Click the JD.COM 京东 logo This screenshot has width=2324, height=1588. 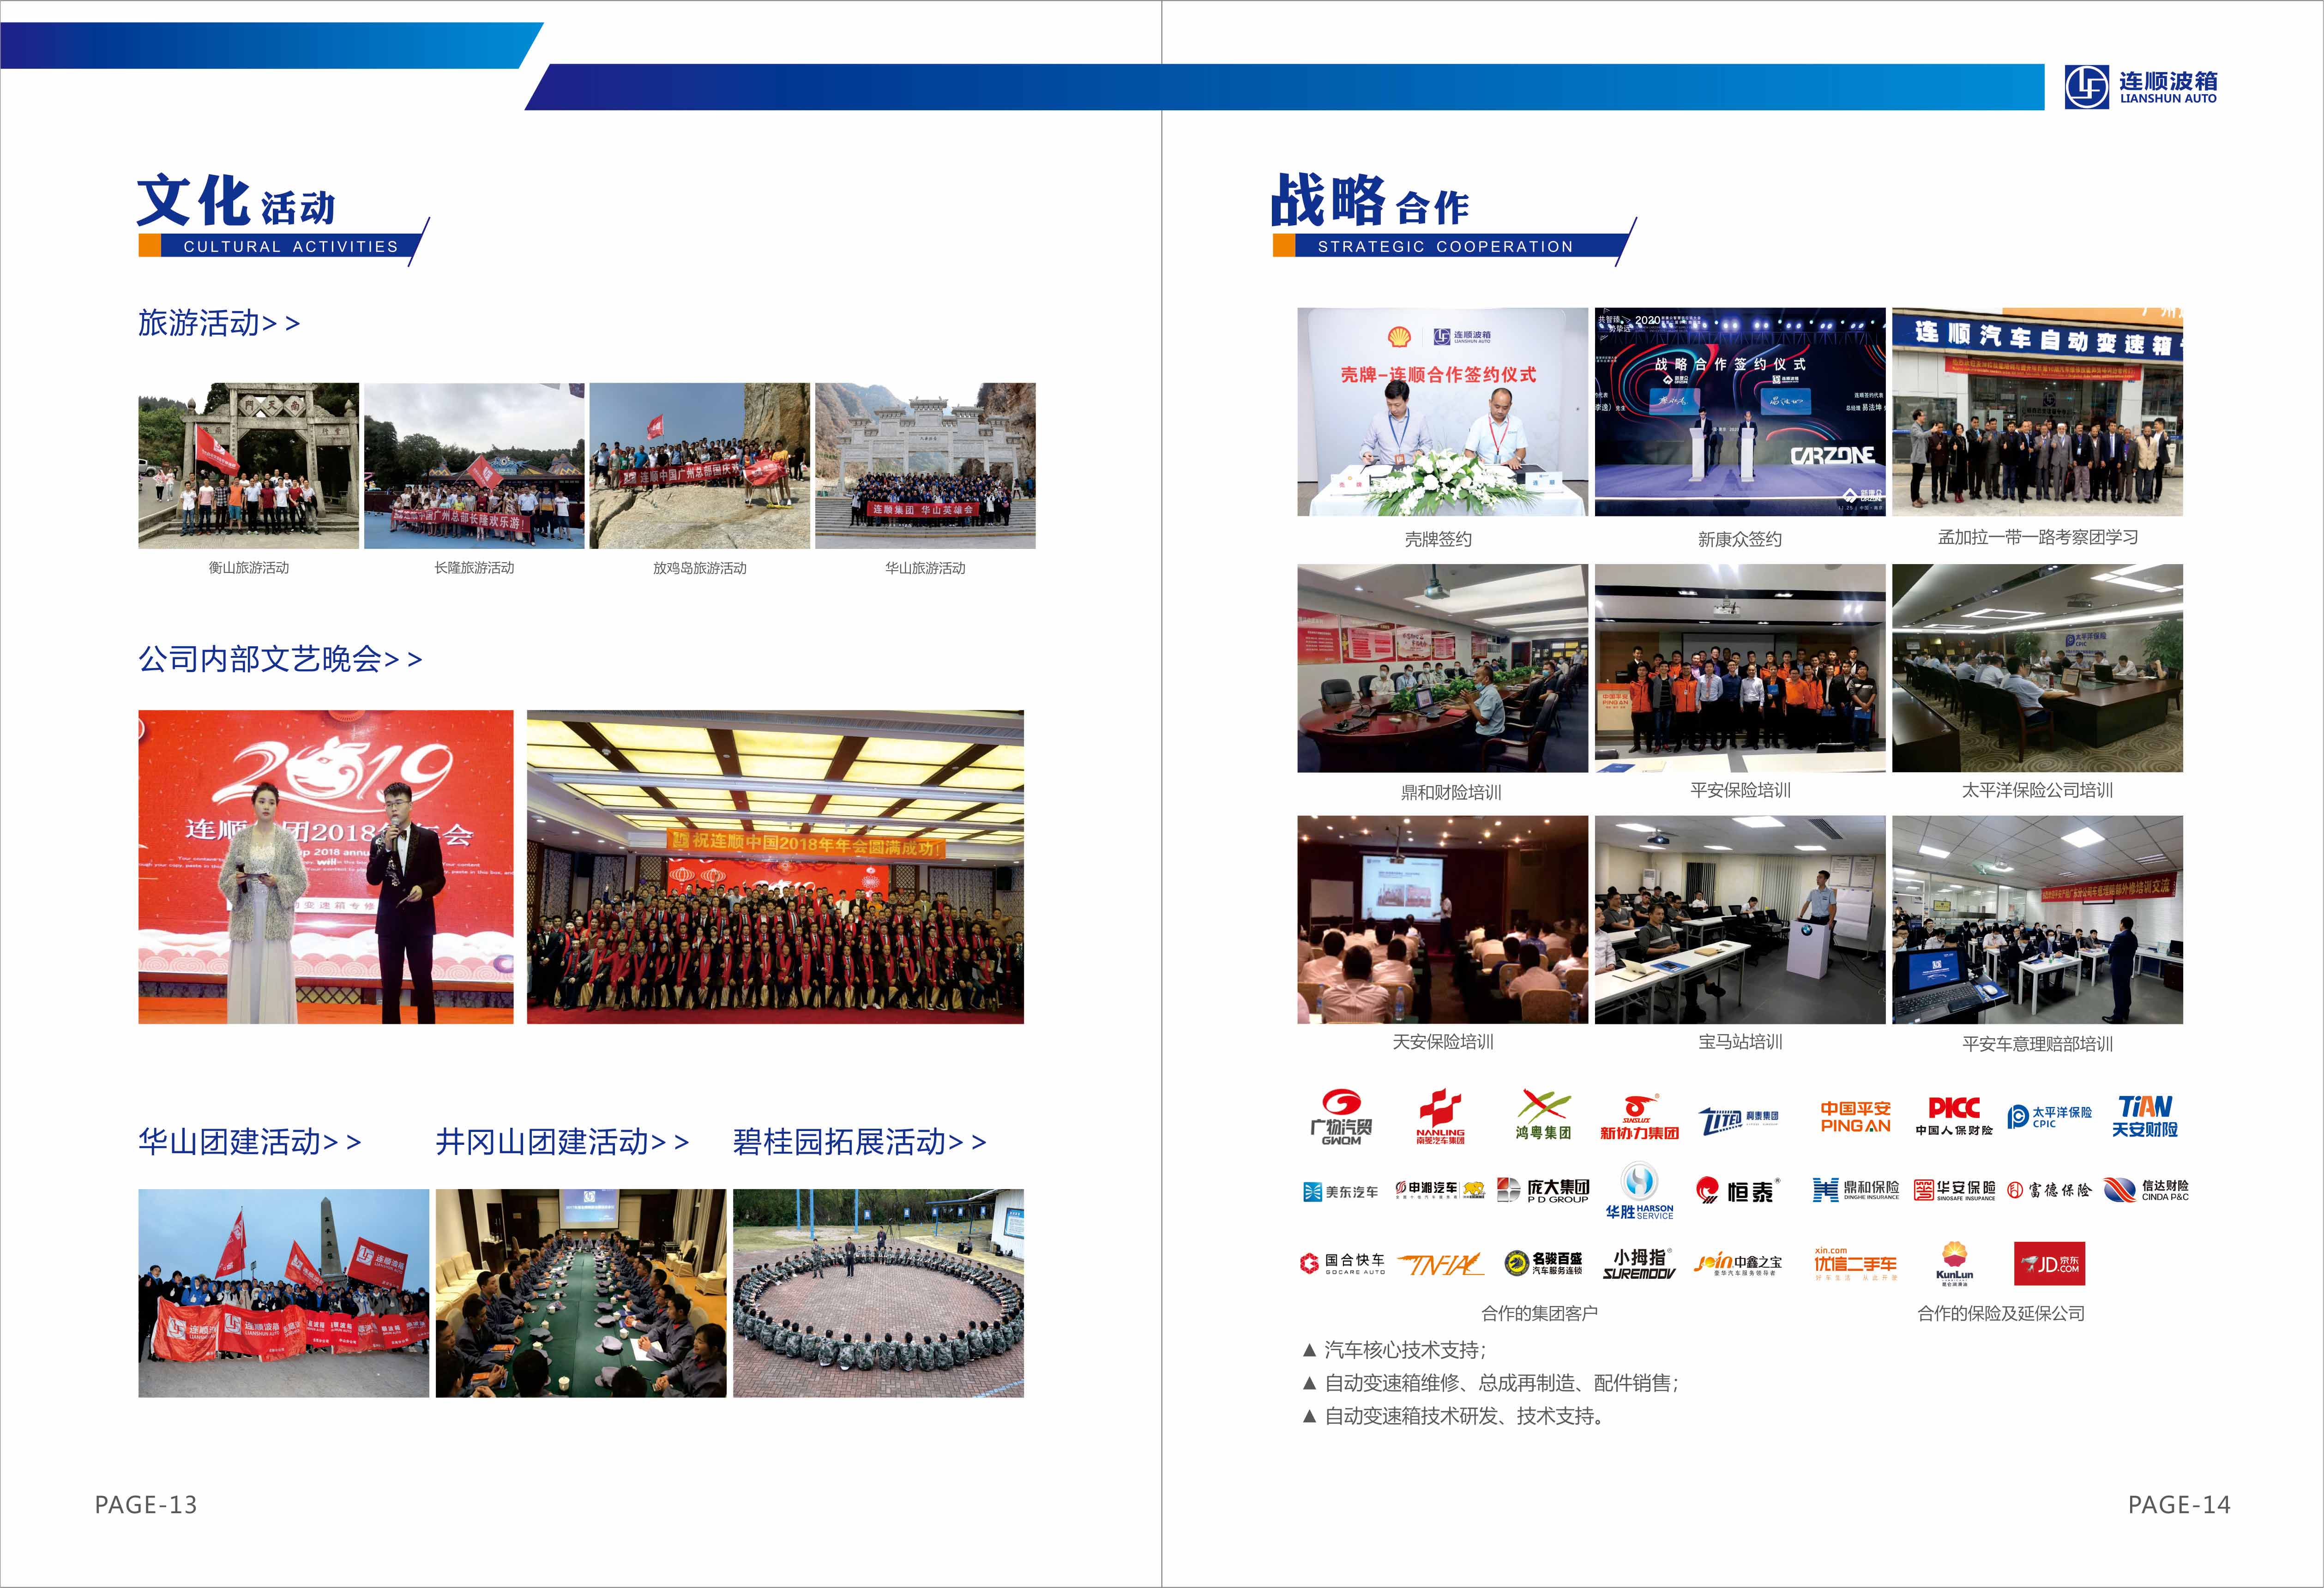[2049, 1264]
